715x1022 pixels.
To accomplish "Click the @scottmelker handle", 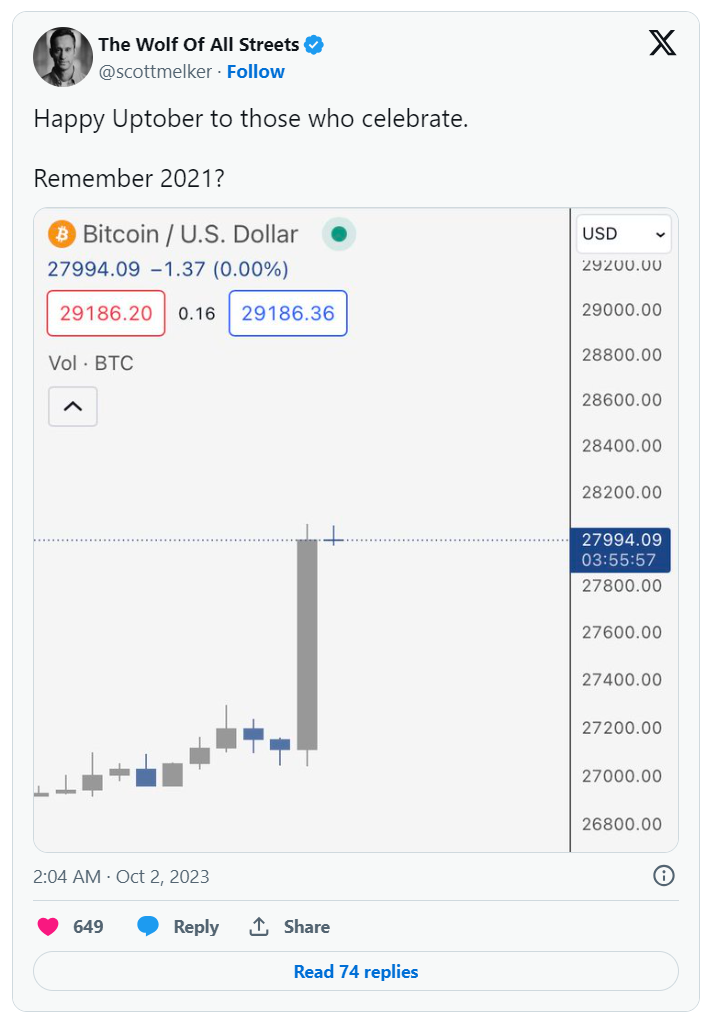I will [155, 72].
